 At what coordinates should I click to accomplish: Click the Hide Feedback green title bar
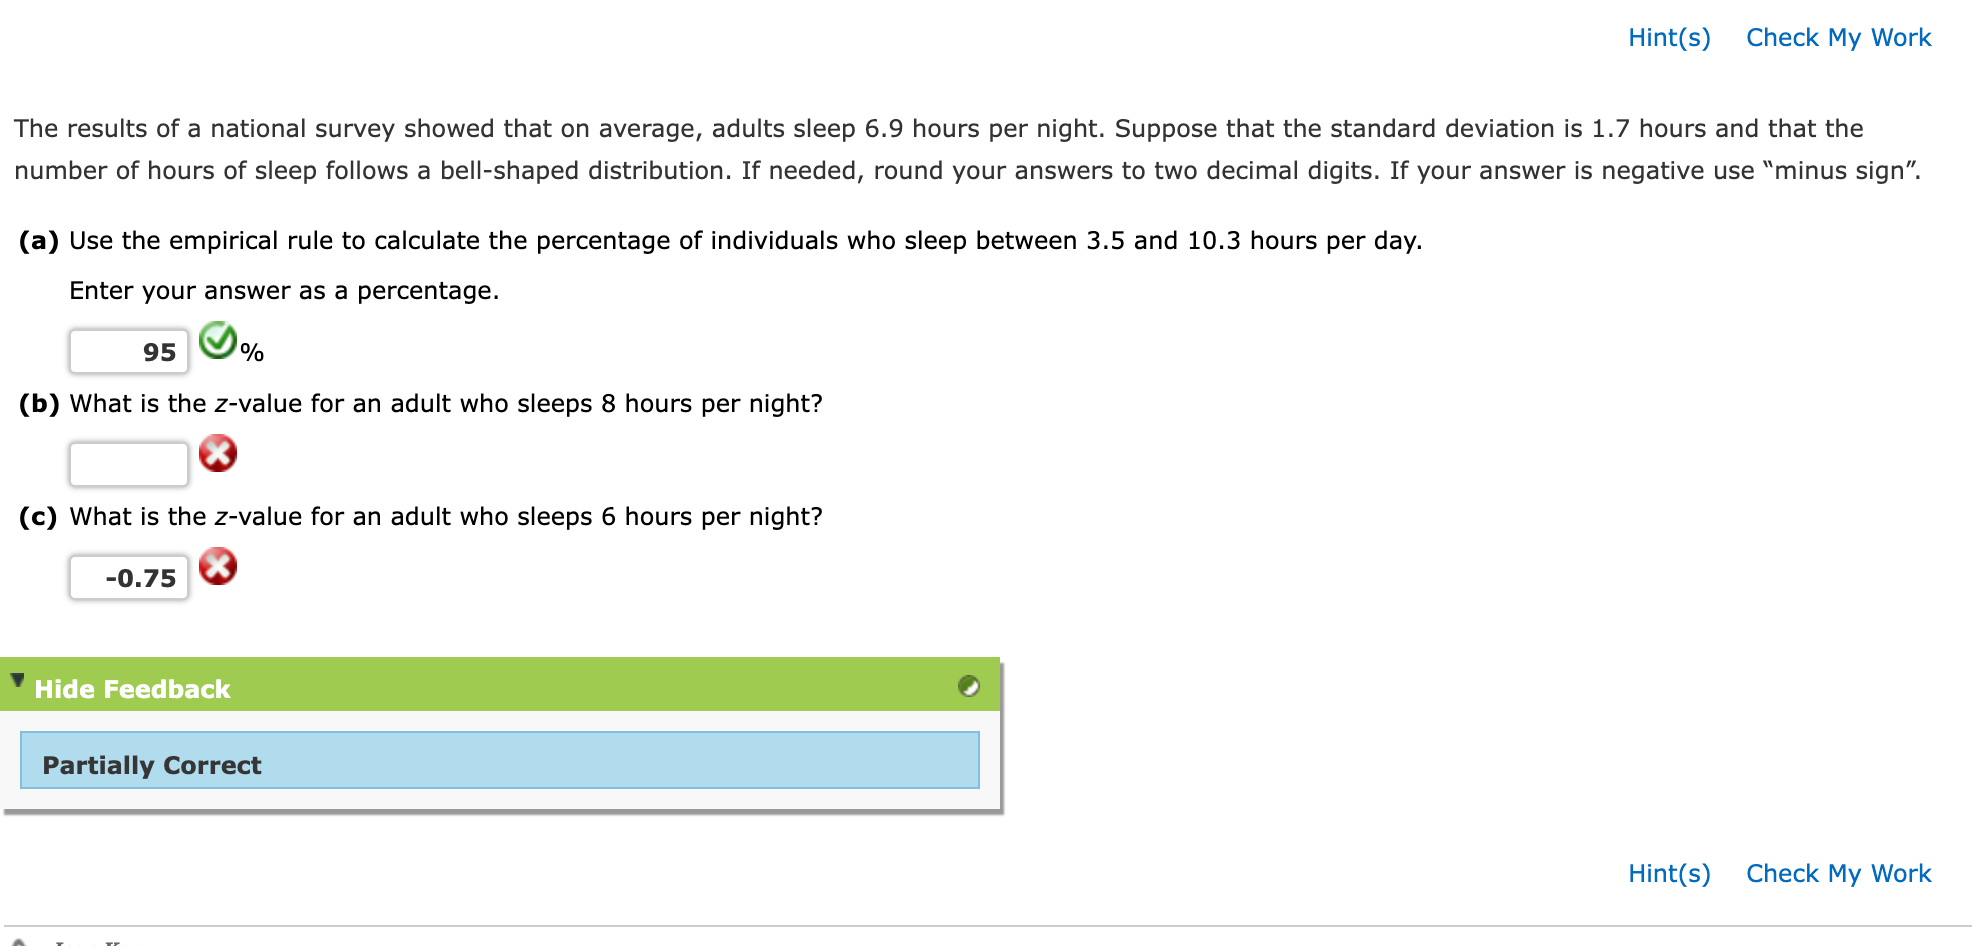(400, 688)
